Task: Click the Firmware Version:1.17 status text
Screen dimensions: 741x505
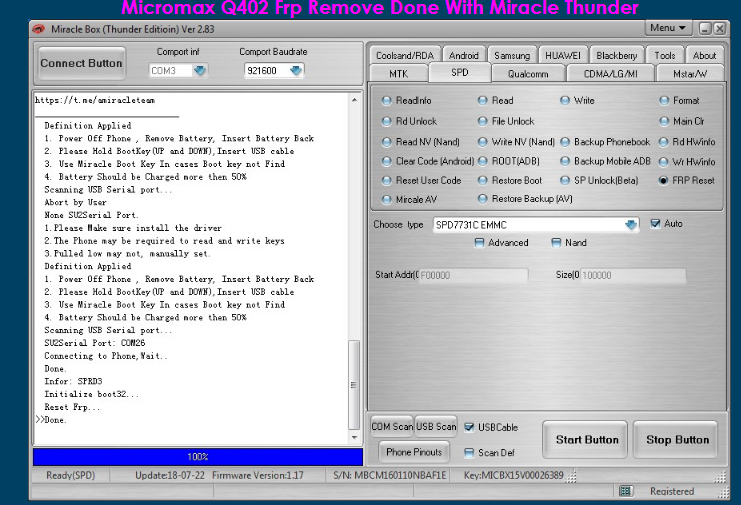Action: [x=258, y=475]
